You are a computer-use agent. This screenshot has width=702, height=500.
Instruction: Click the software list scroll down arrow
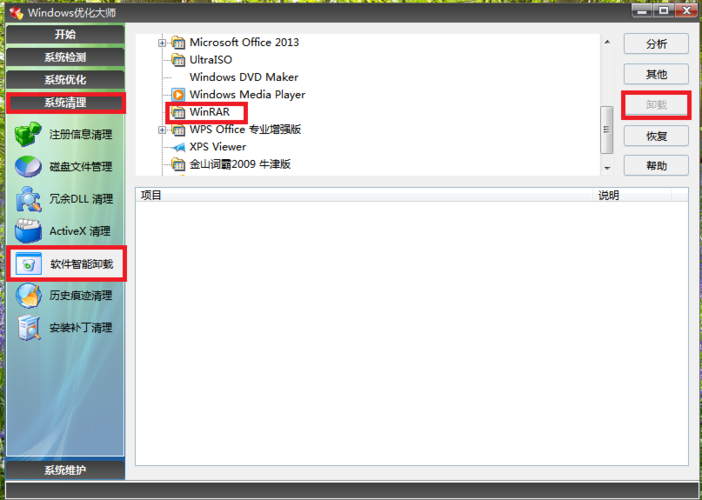(607, 168)
